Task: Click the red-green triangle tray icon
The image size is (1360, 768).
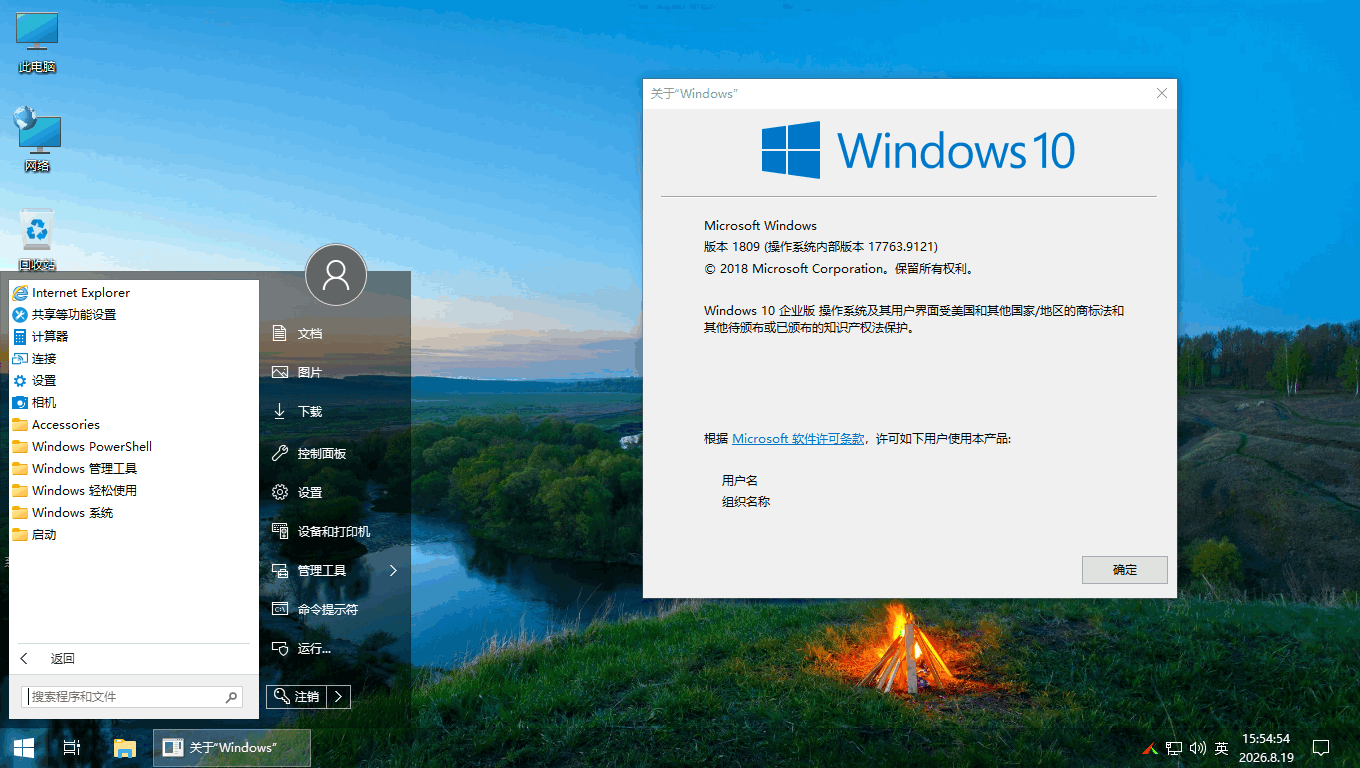Action: (1151, 748)
